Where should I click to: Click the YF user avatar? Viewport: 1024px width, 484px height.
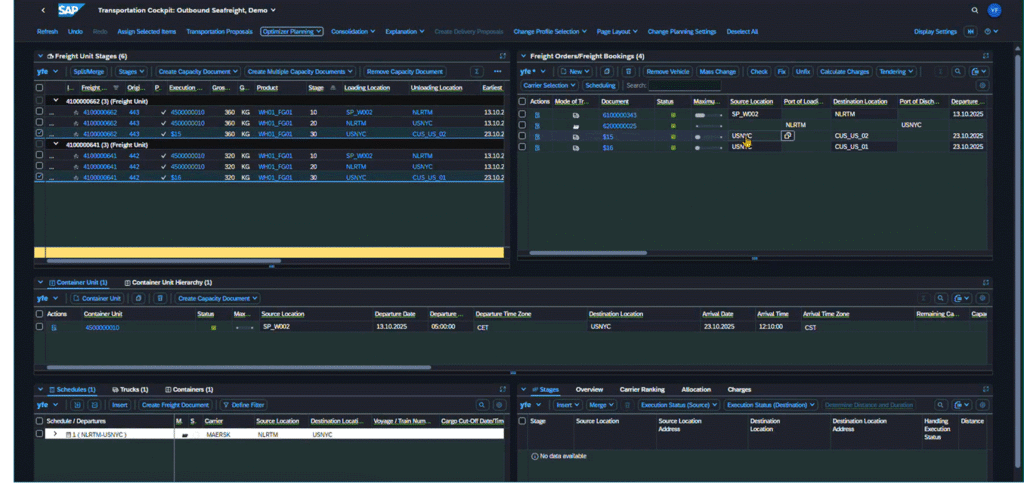(993, 10)
